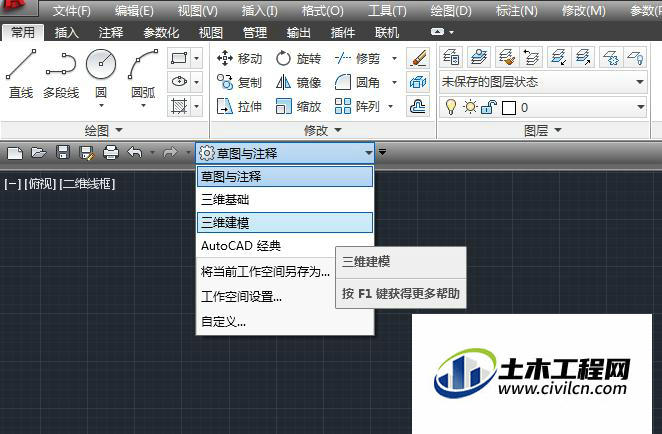Expand the hatch tool dropdown arrow
The image size is (662, 434).
(x=196, y=106)
